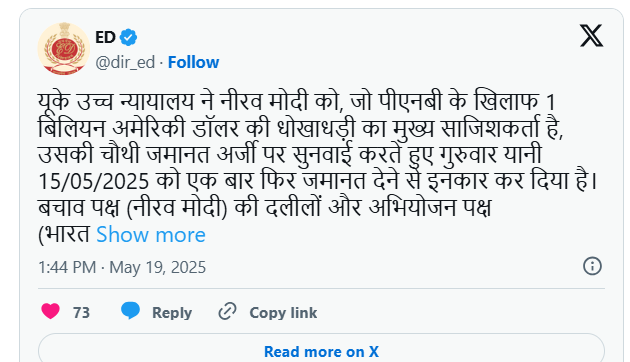Click the Hindi tweet body paragraph
The image size is (630, 362).
pyautogui.click(x=318, y=168)
